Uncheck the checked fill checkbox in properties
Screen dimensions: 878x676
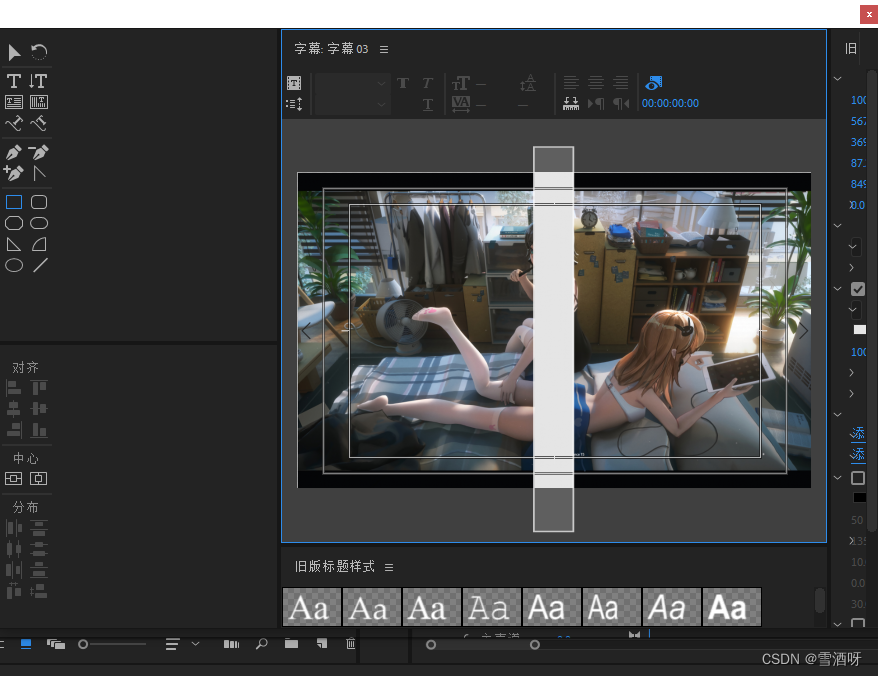click(858, 289)
